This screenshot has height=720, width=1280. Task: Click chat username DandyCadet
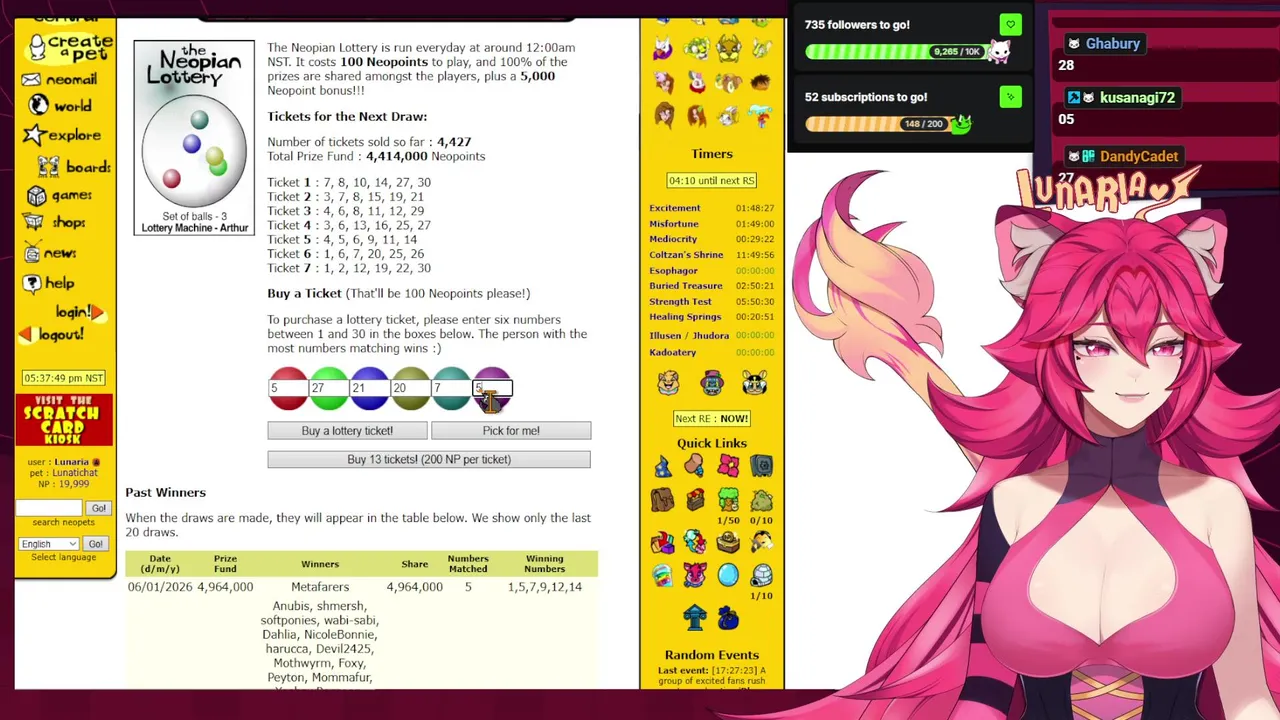tap(1139, 156)
